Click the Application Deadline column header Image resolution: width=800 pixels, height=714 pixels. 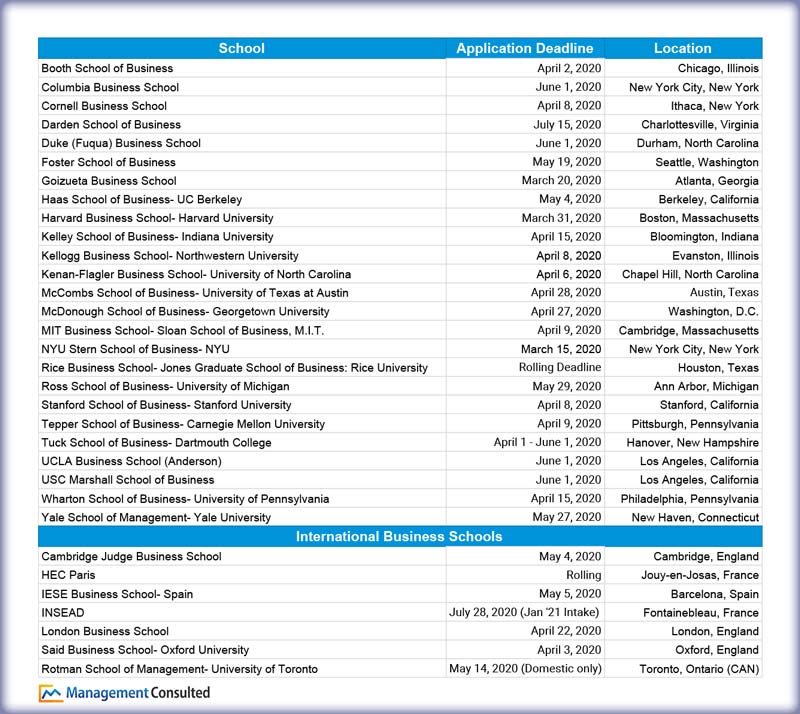pos(525,48)
